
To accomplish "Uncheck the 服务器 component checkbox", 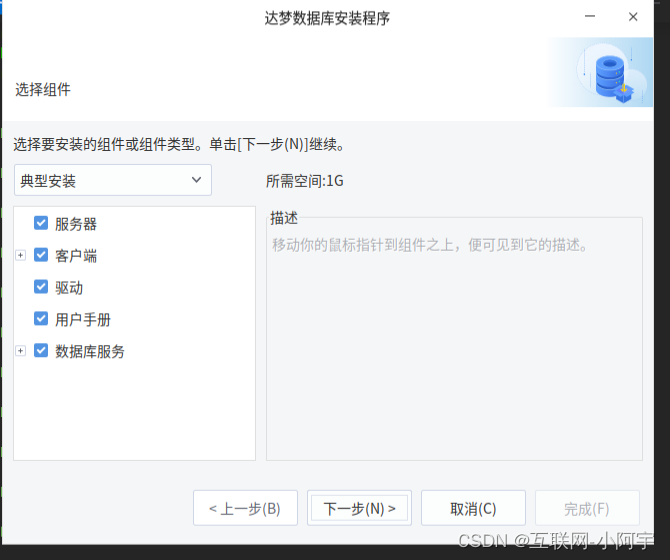I will click(x=41, y=223).
